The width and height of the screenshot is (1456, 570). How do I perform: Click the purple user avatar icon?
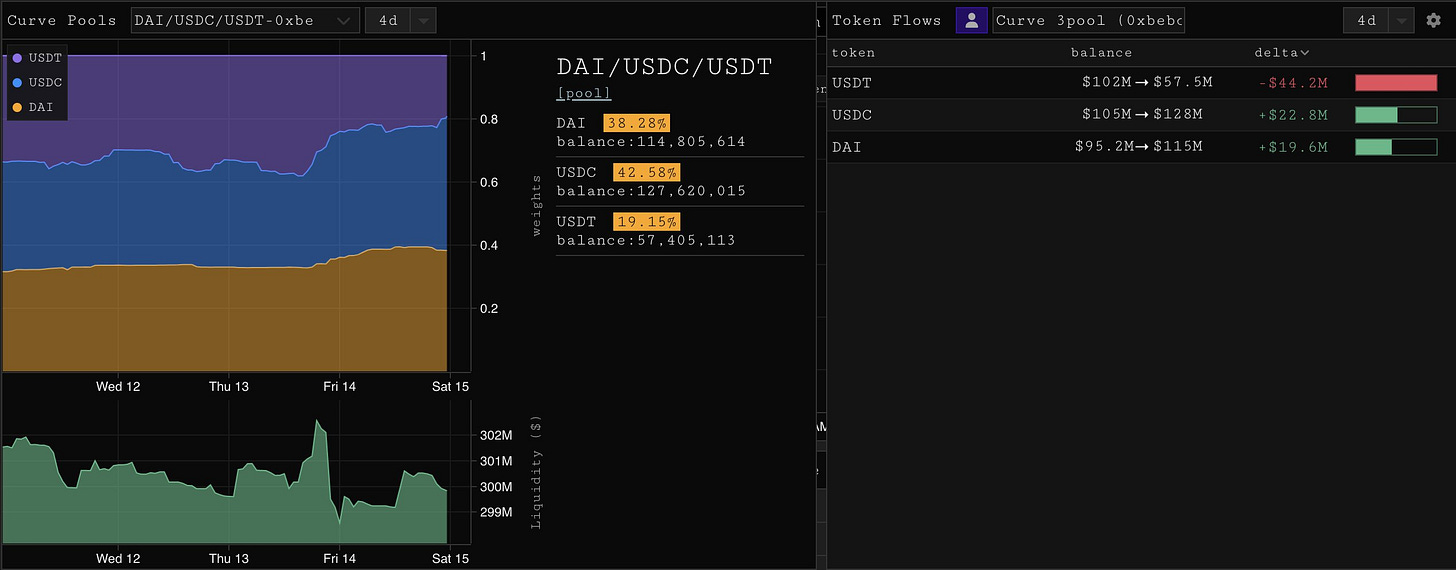(x=971, y=20)
